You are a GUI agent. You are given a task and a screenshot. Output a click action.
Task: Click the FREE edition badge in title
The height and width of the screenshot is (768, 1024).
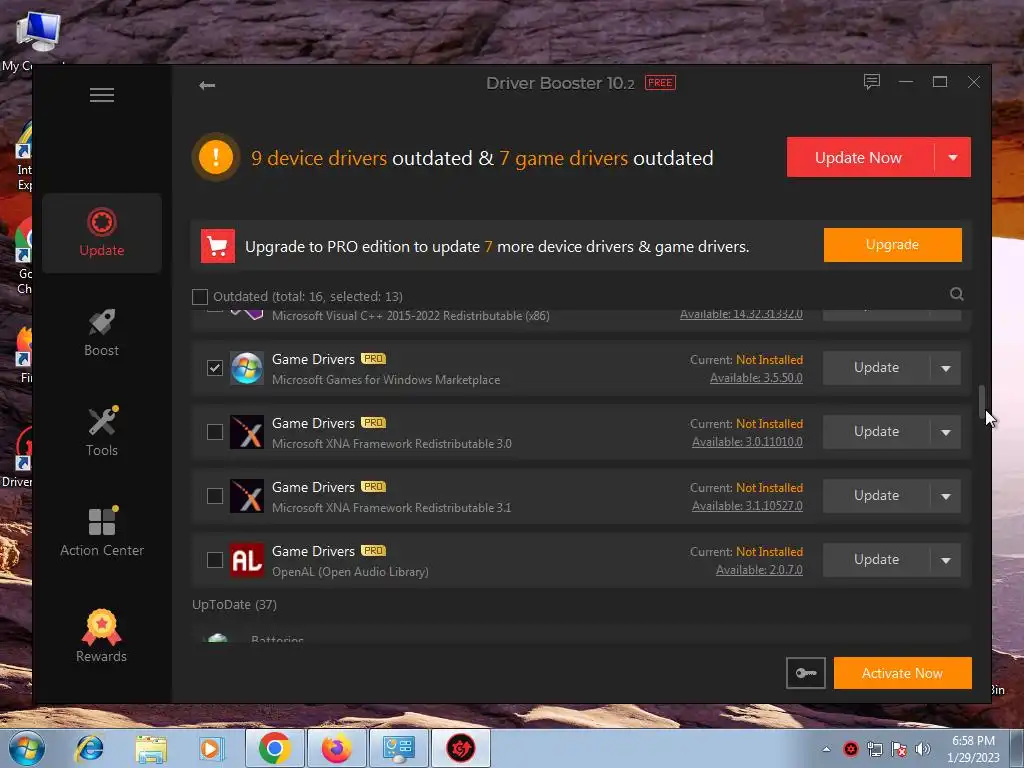pyautogui.click(x=660, y=83)
